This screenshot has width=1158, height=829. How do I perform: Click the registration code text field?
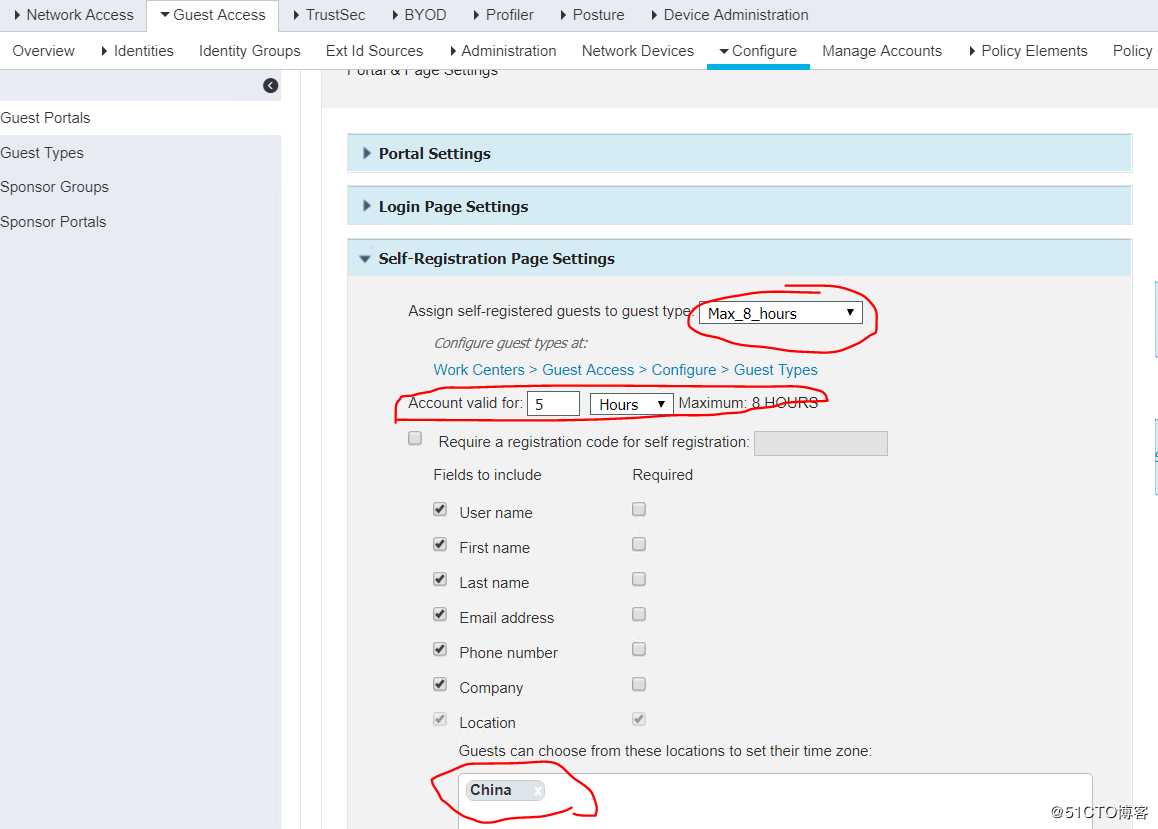pos(820,443)
